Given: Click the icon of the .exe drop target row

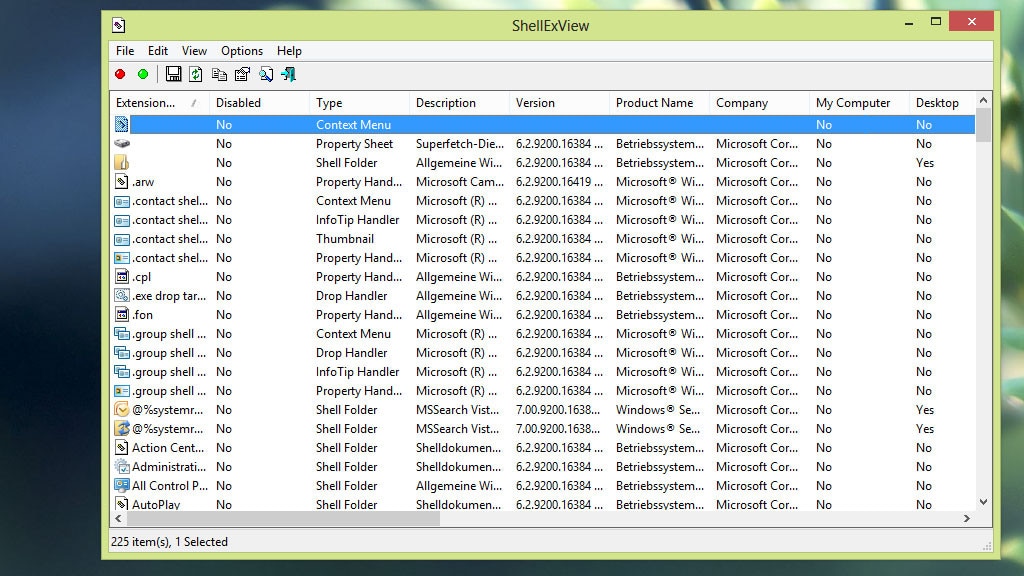Looking at the screenshot, I should [x=122, y=295].
